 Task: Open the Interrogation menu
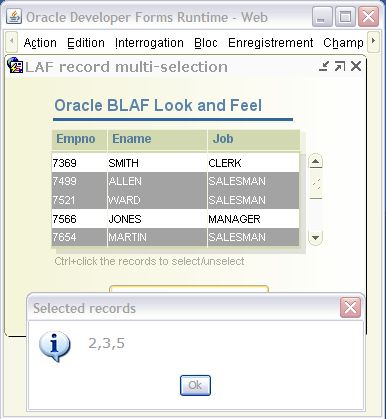point(149,43)
